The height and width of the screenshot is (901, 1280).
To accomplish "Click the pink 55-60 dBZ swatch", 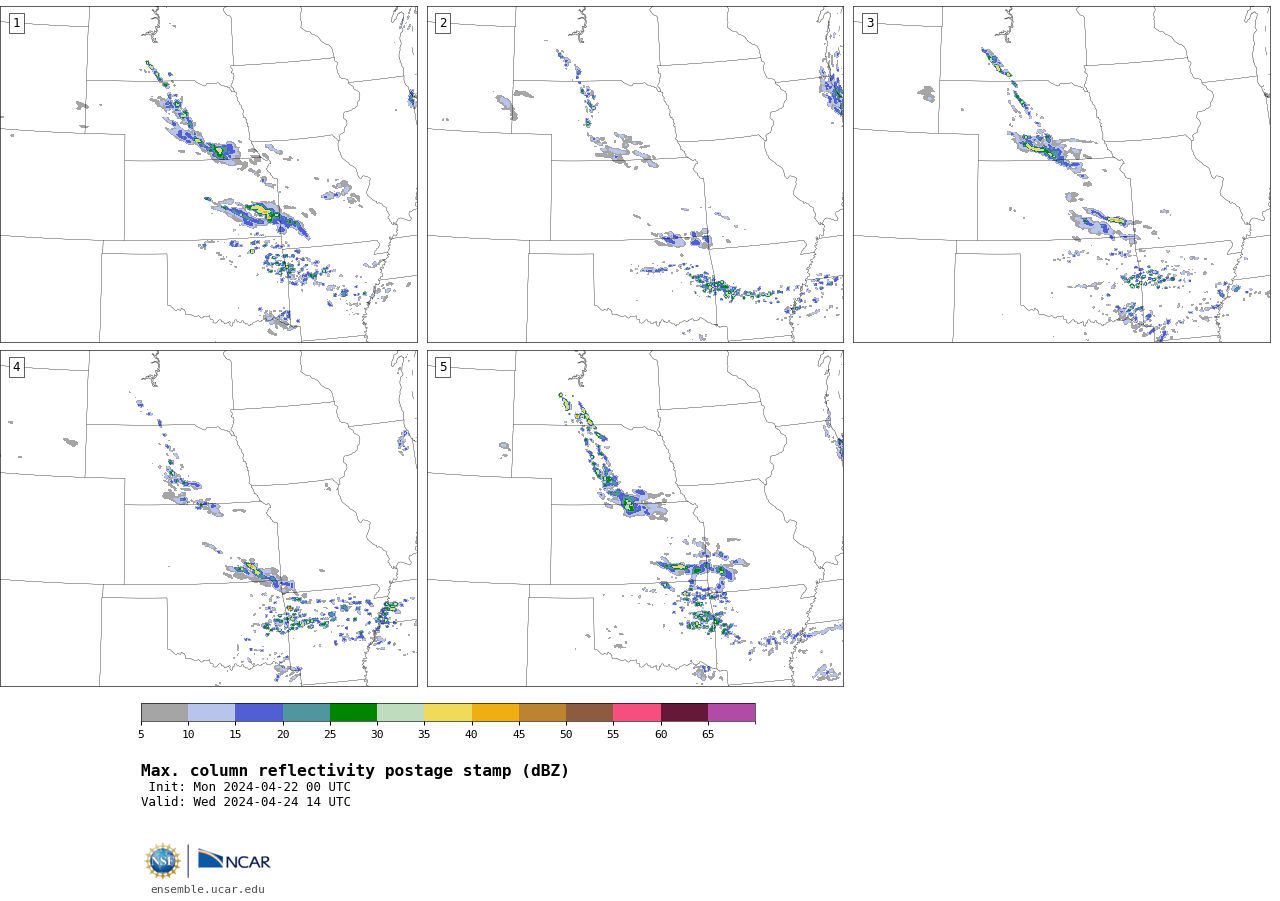I will [x=637, y=713].
